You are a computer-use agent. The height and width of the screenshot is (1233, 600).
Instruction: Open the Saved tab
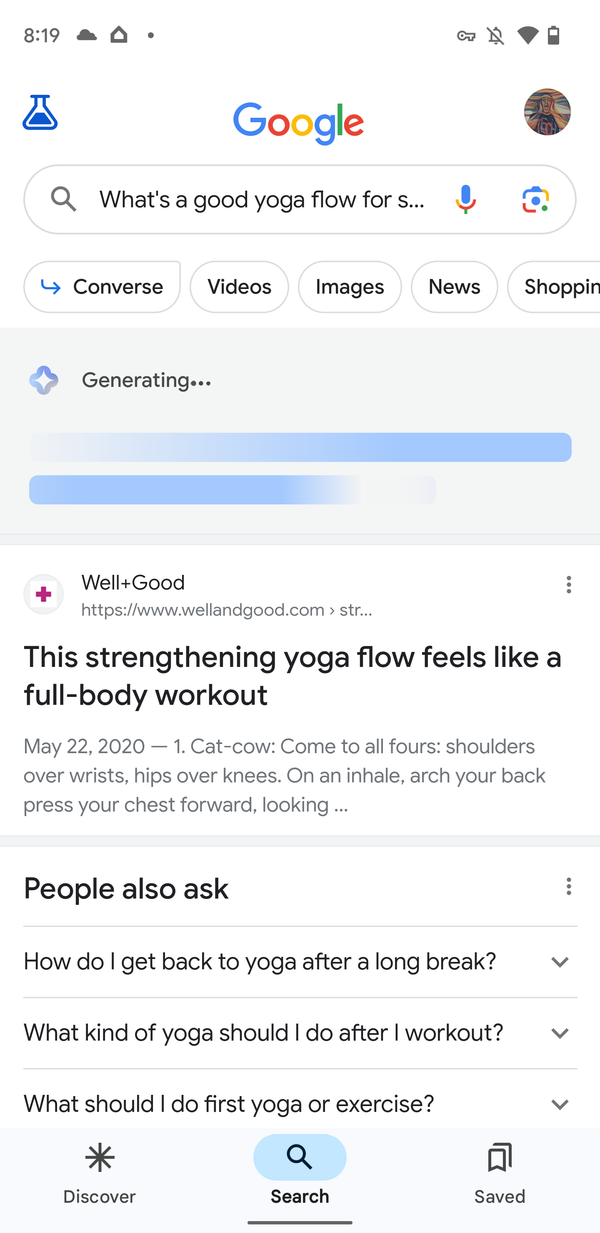pyautogui.click(x=500, y=1174)
